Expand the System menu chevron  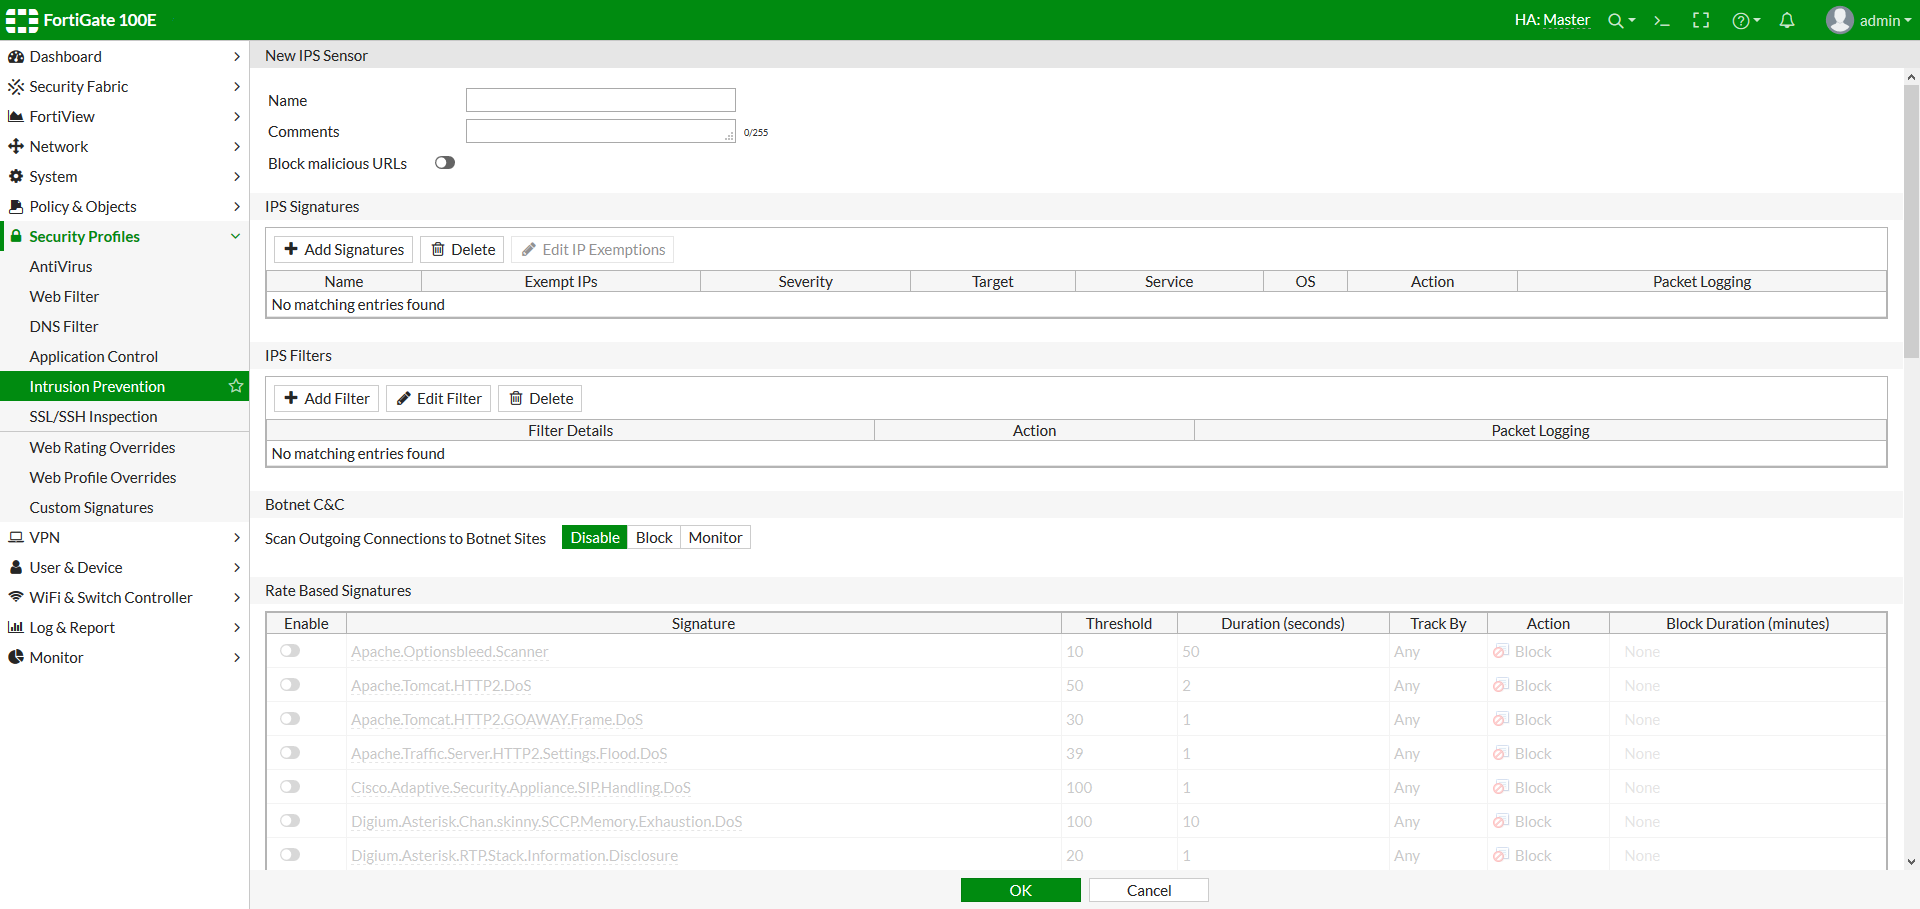(237, 177)
